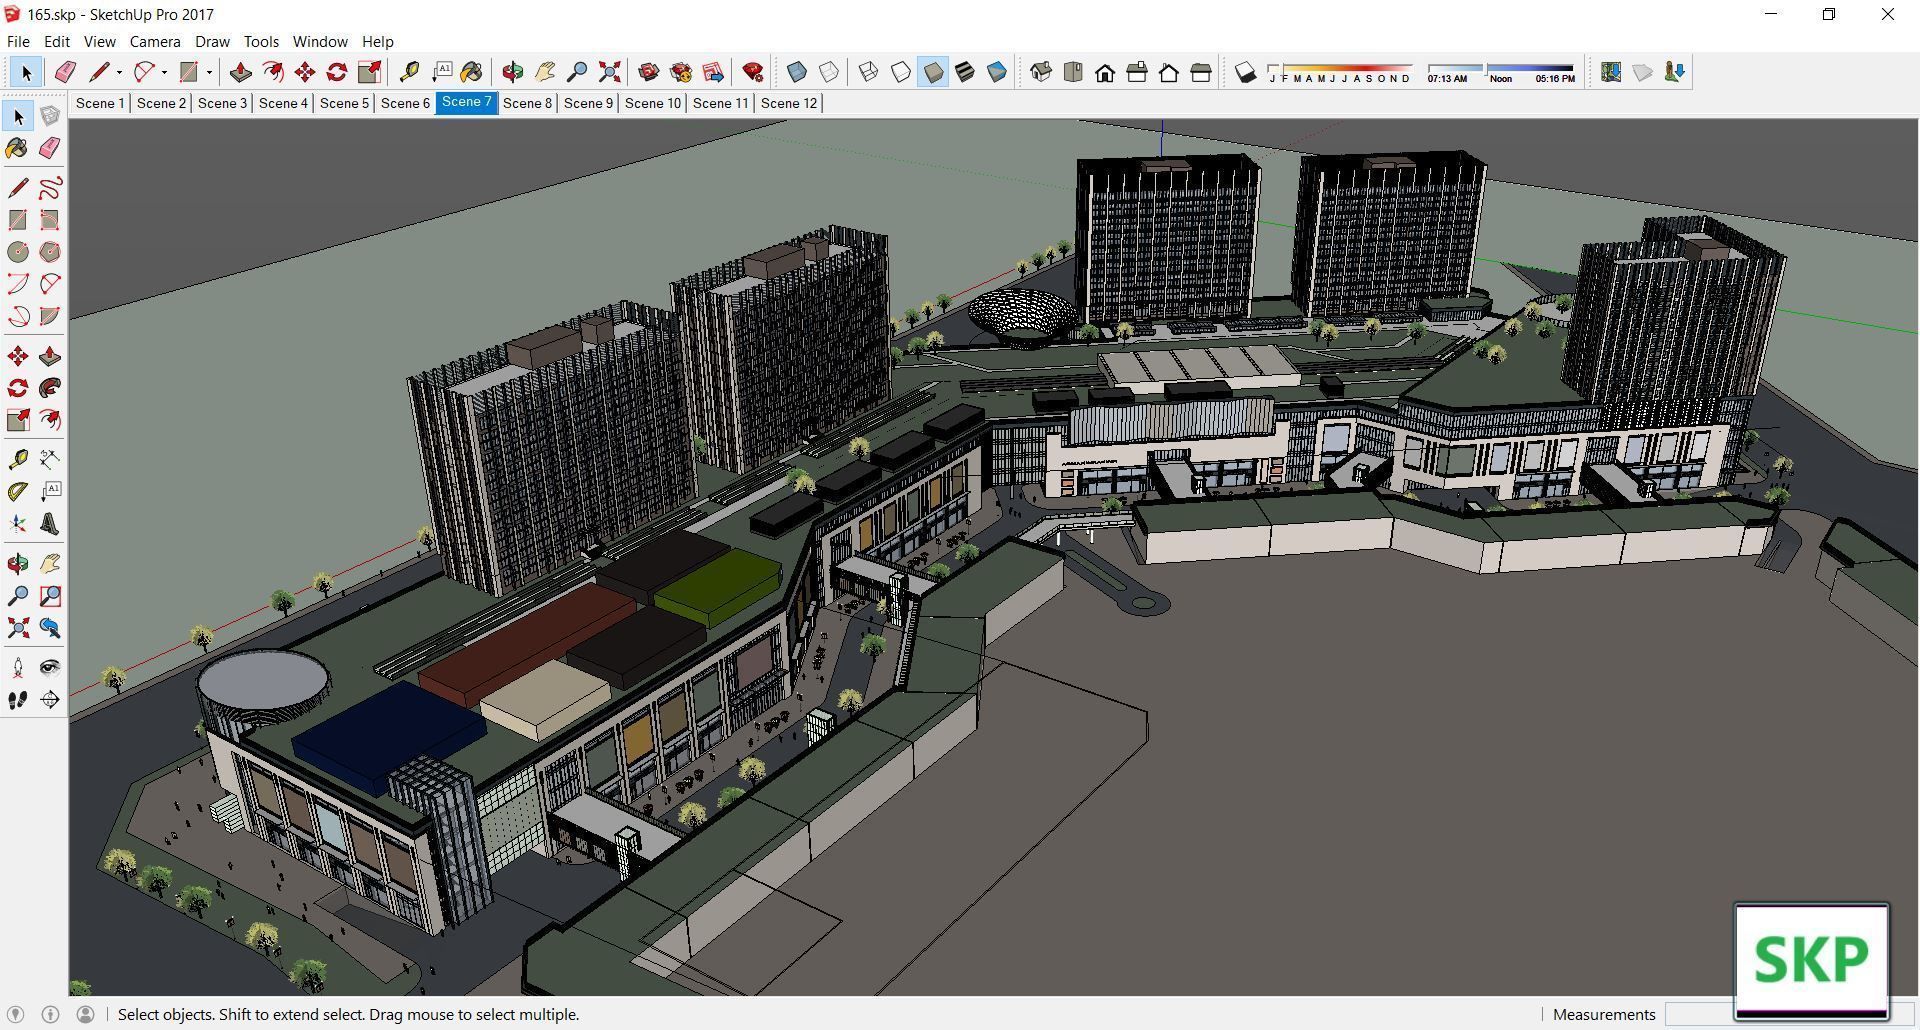Expand the Arc tool dropdown arrow

pos(164,72)
